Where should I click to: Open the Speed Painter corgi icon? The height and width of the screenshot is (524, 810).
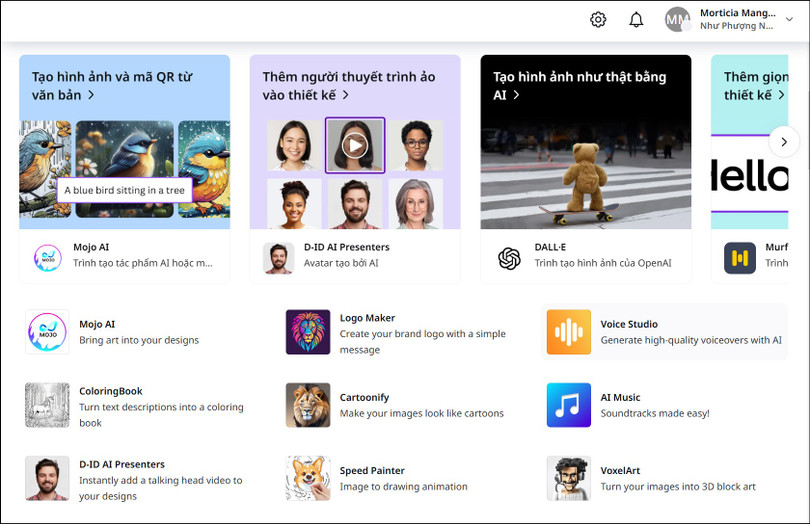pyautogui.click(x=308, y=478)
